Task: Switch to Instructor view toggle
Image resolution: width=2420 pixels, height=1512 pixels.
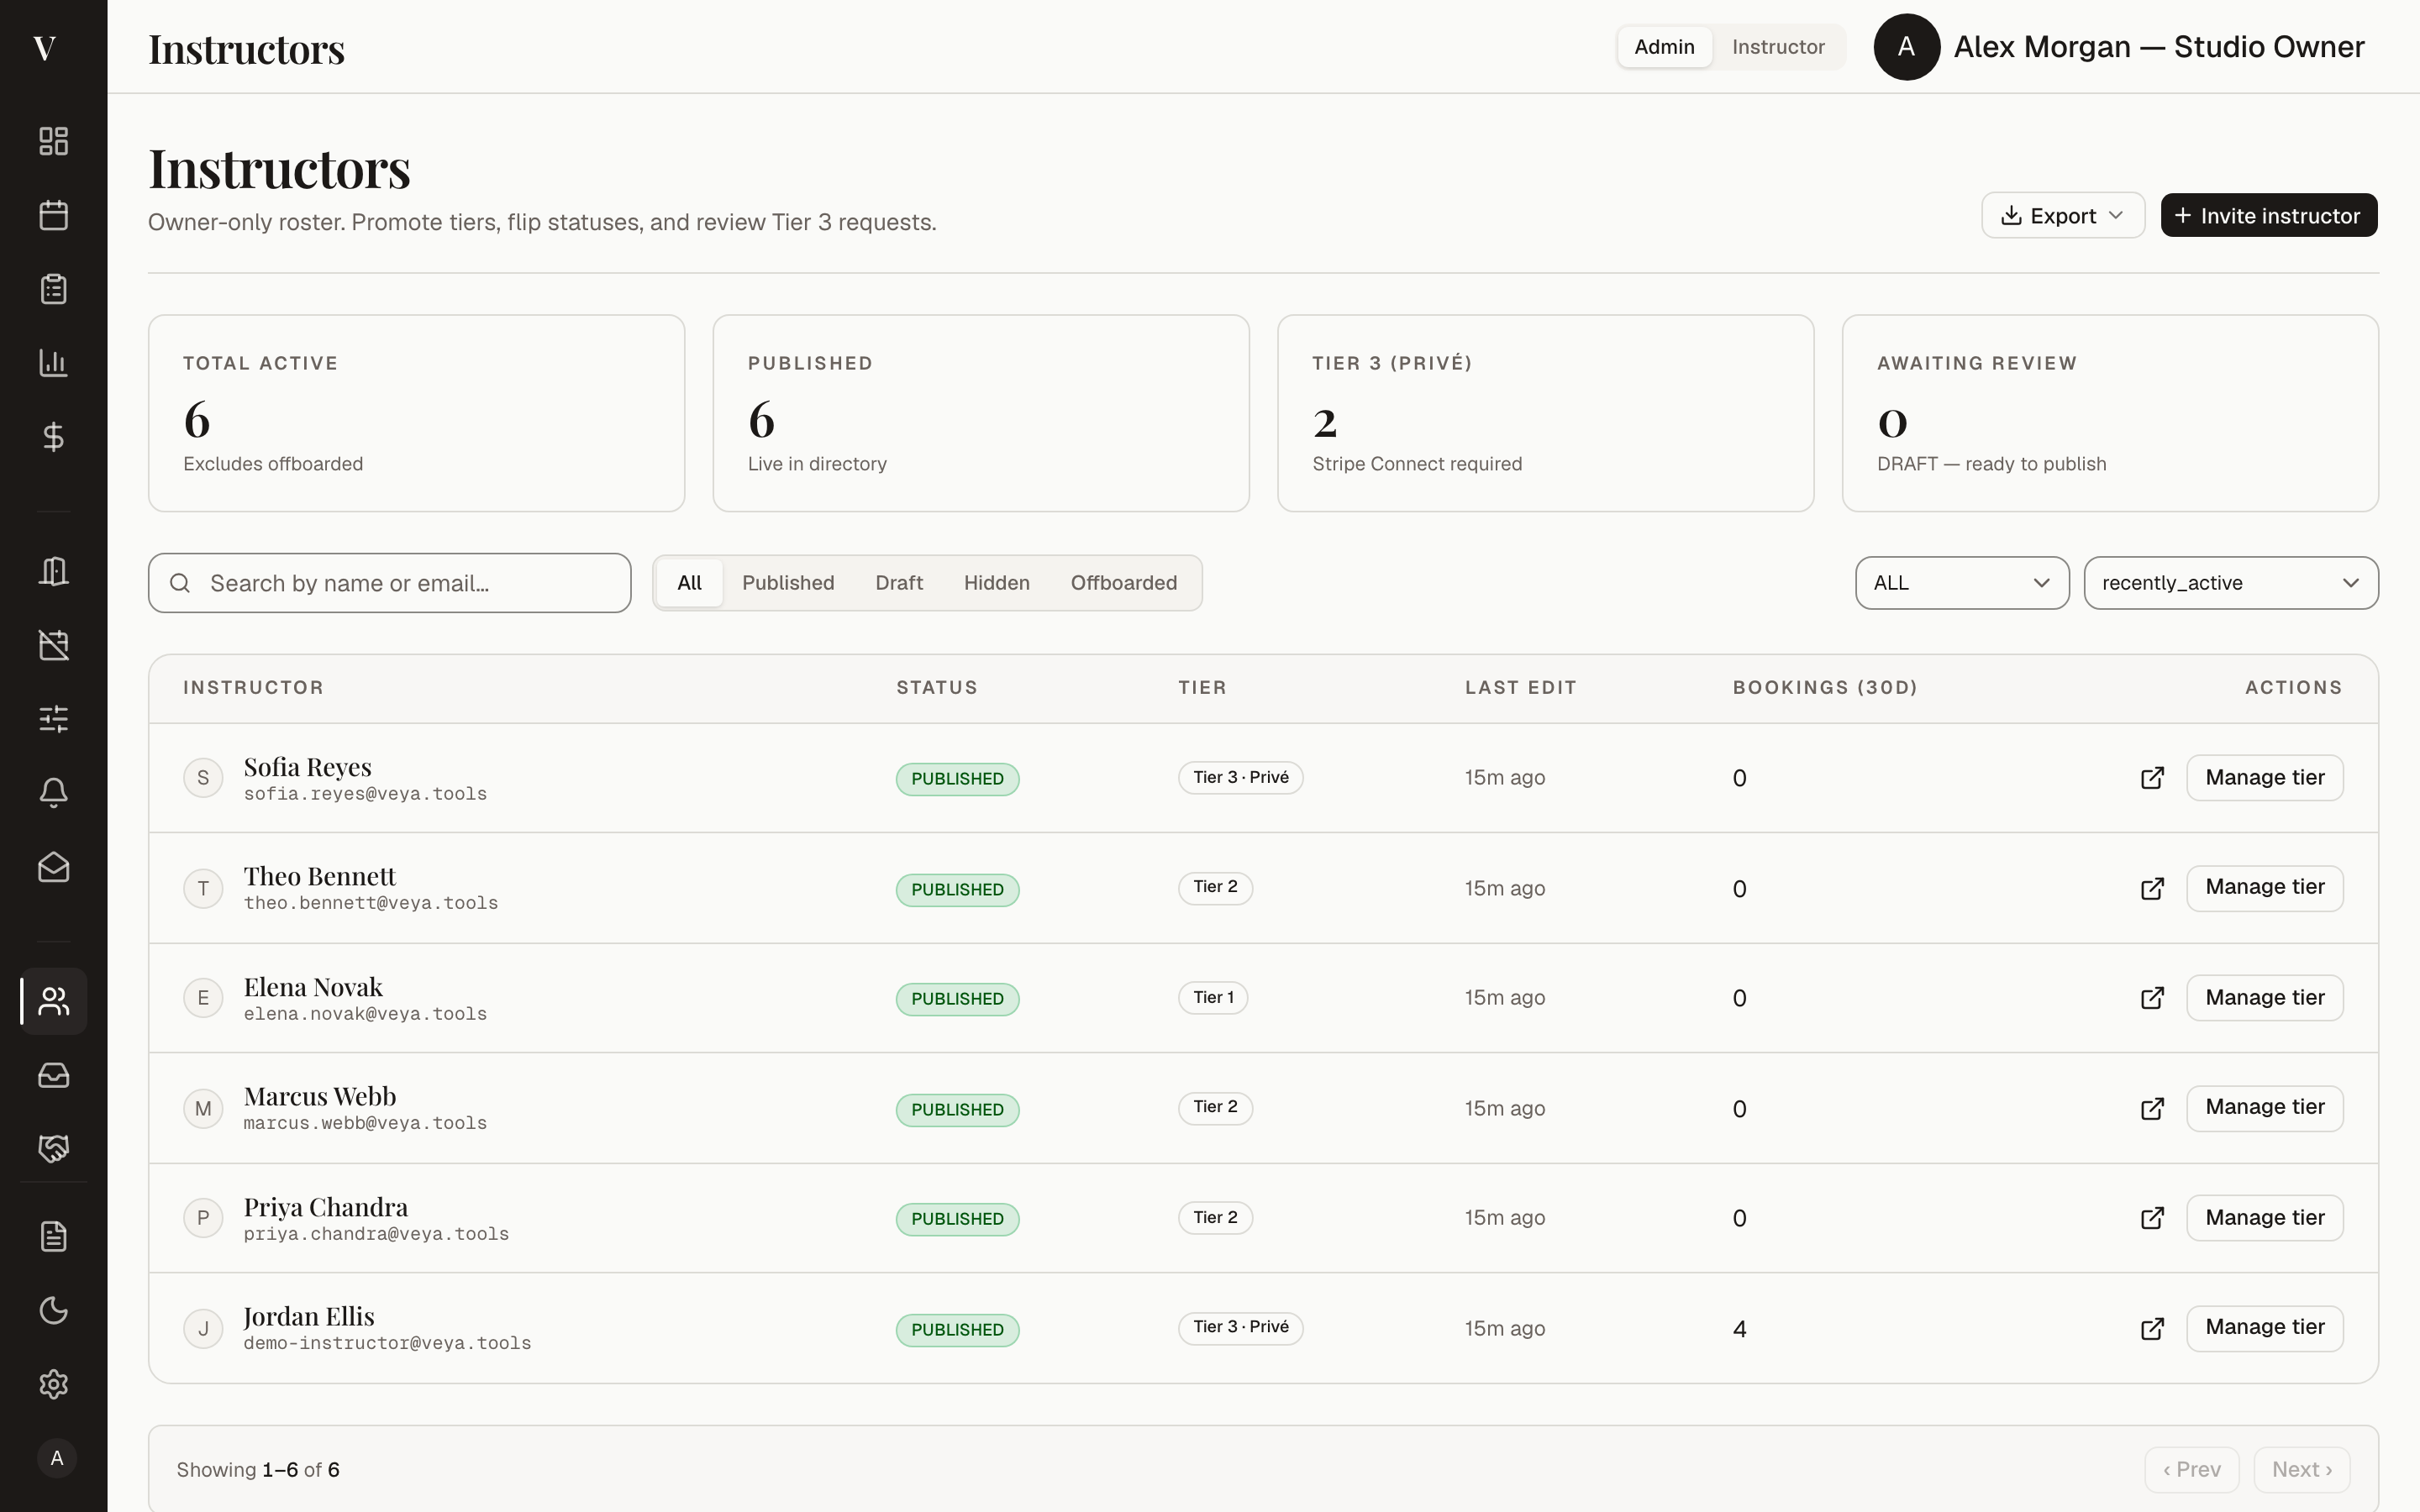Action: 1778,47
